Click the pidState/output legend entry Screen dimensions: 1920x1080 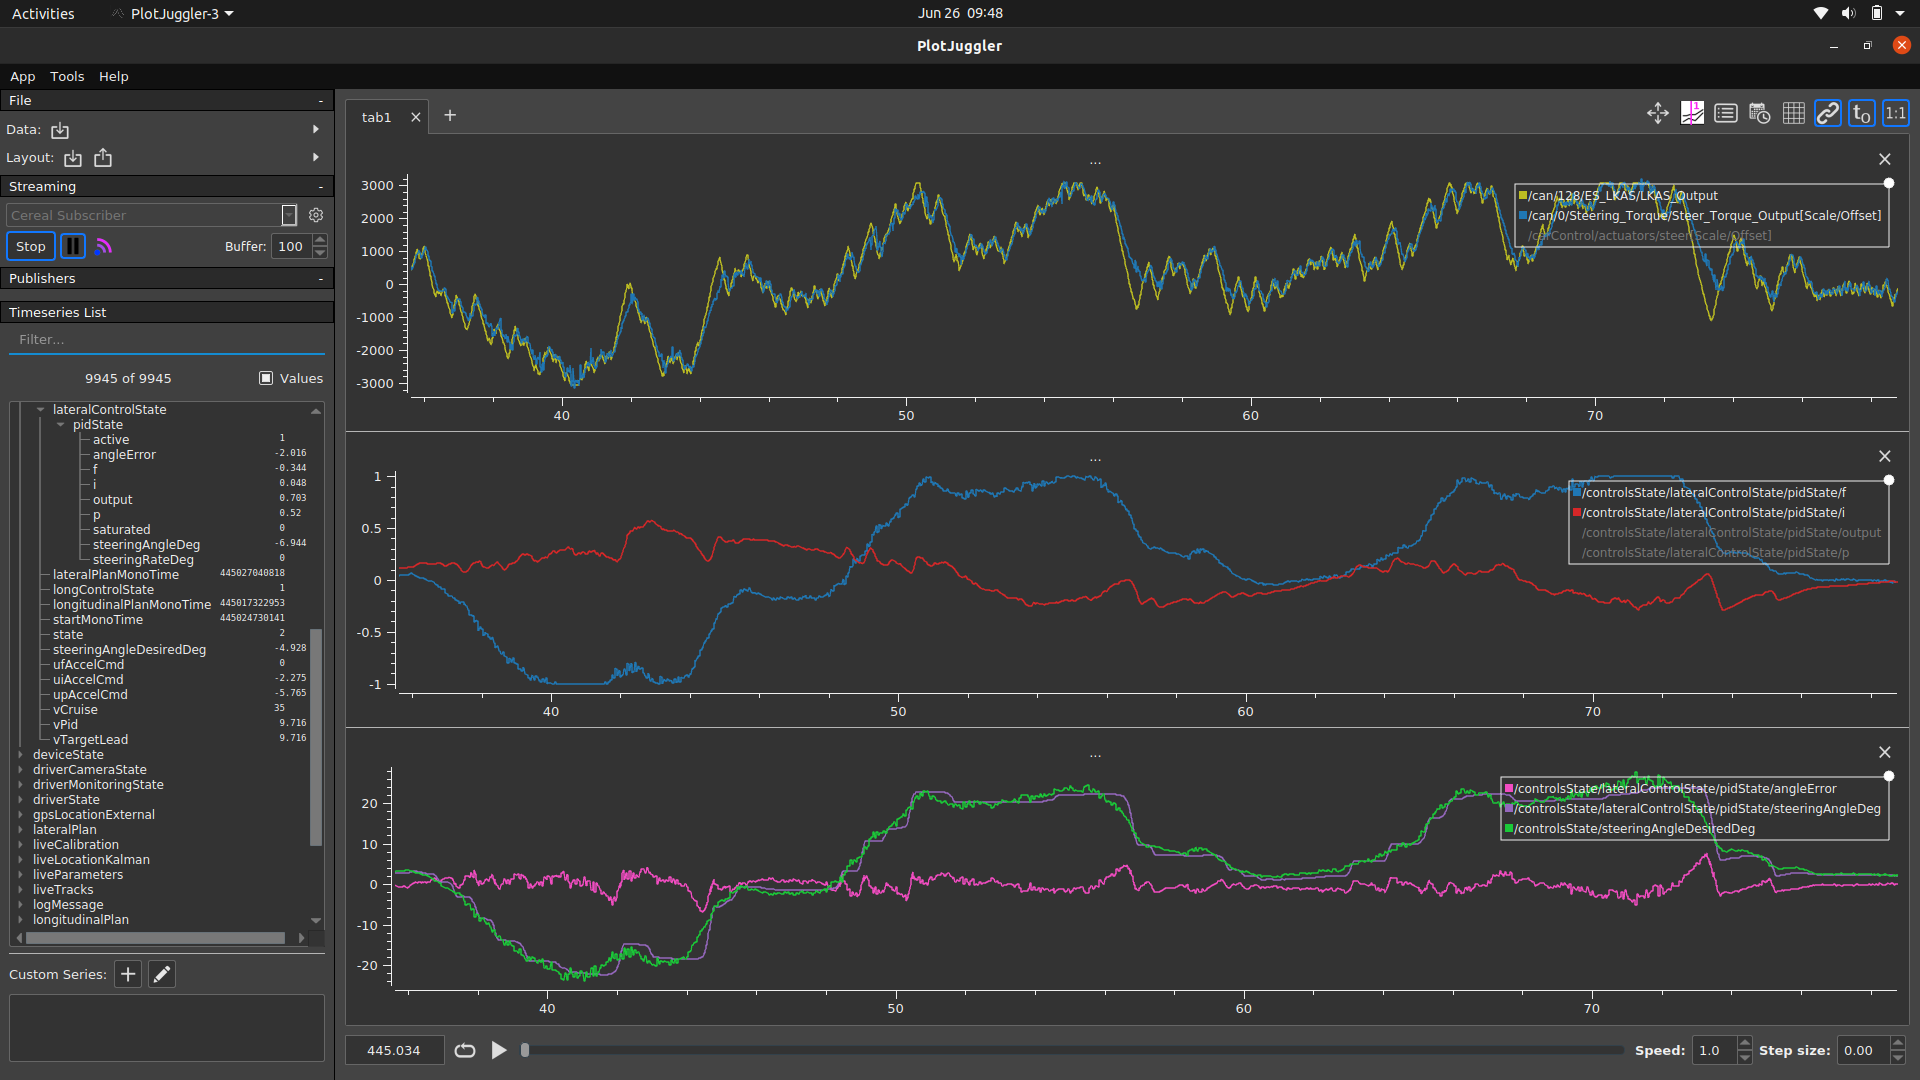tap(1731, 533)
